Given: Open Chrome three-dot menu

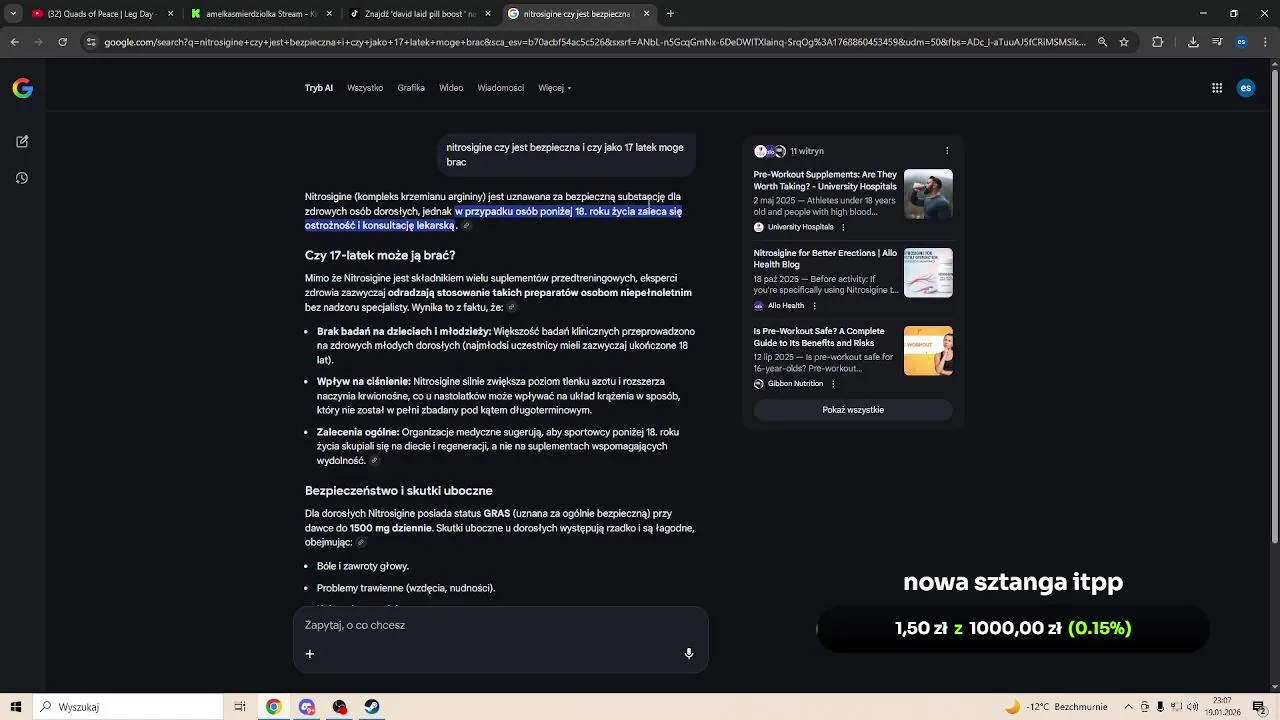Looking at the screenshot, I should point(1265,42).
